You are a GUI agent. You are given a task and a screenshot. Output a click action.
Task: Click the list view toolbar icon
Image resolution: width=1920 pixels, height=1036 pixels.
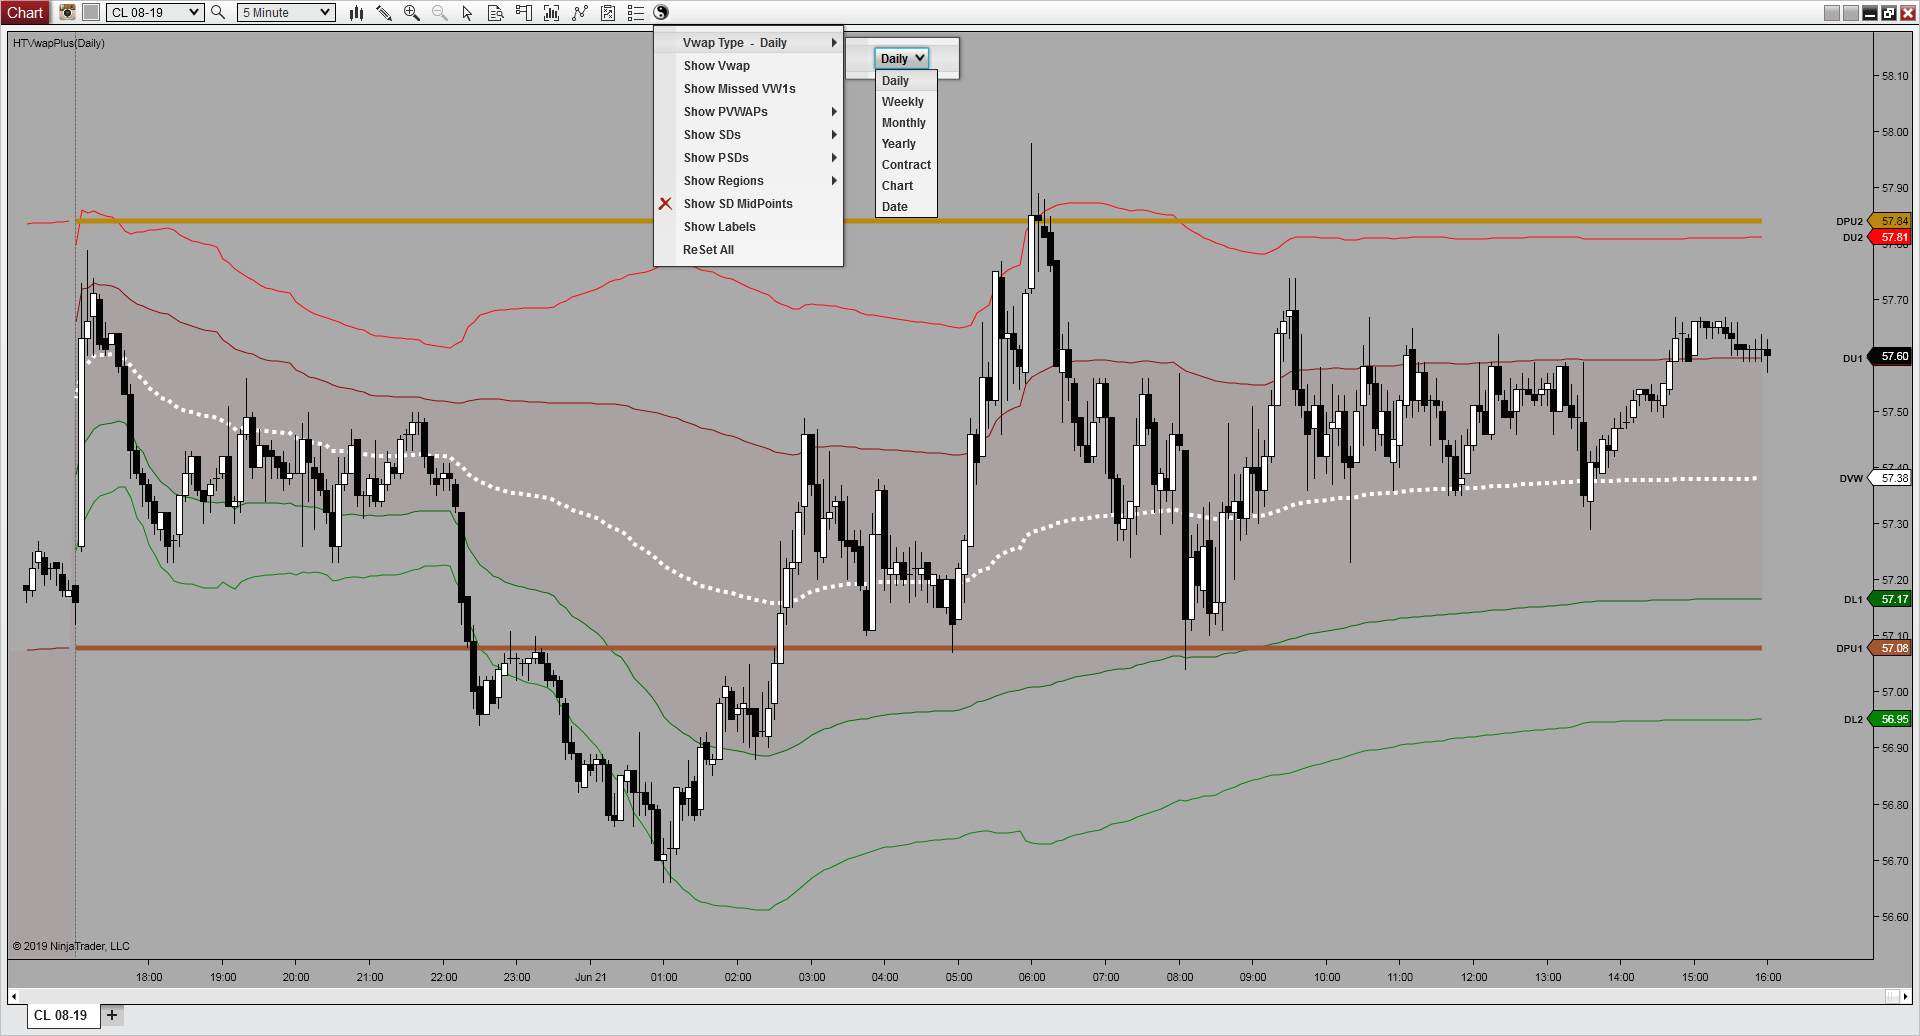(x=635, y=12)
